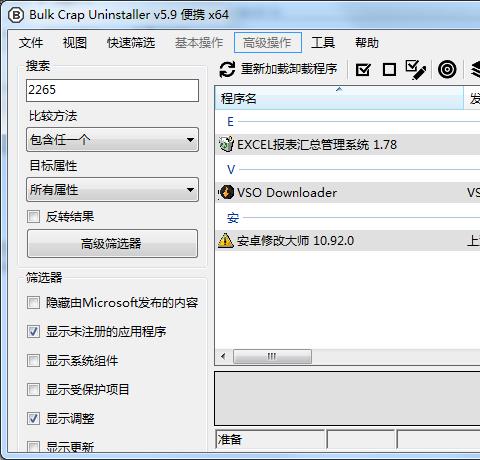Image resolution: width=480 pixels, height=460 pixels.
Task: Open the 工具 menu
Action: pyautogui.click(x=323, y=43)
